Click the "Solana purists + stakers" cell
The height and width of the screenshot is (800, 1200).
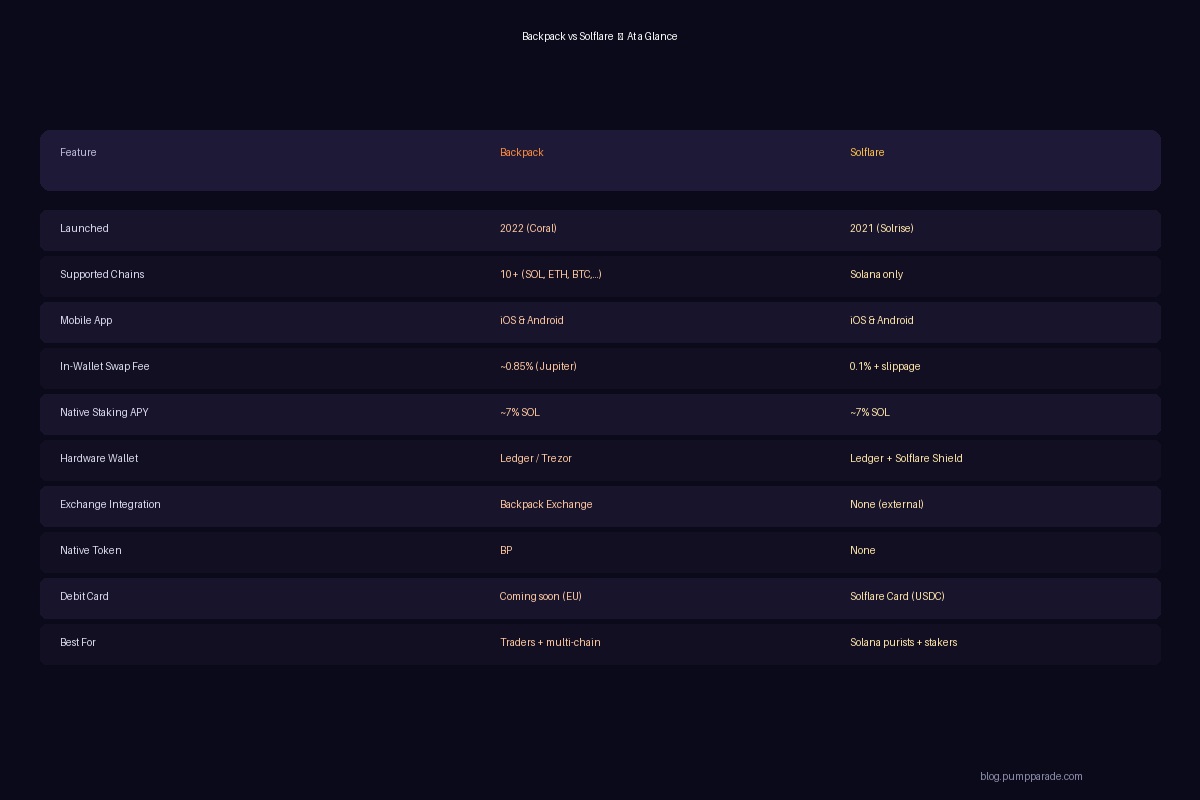[x=903, y=642]
